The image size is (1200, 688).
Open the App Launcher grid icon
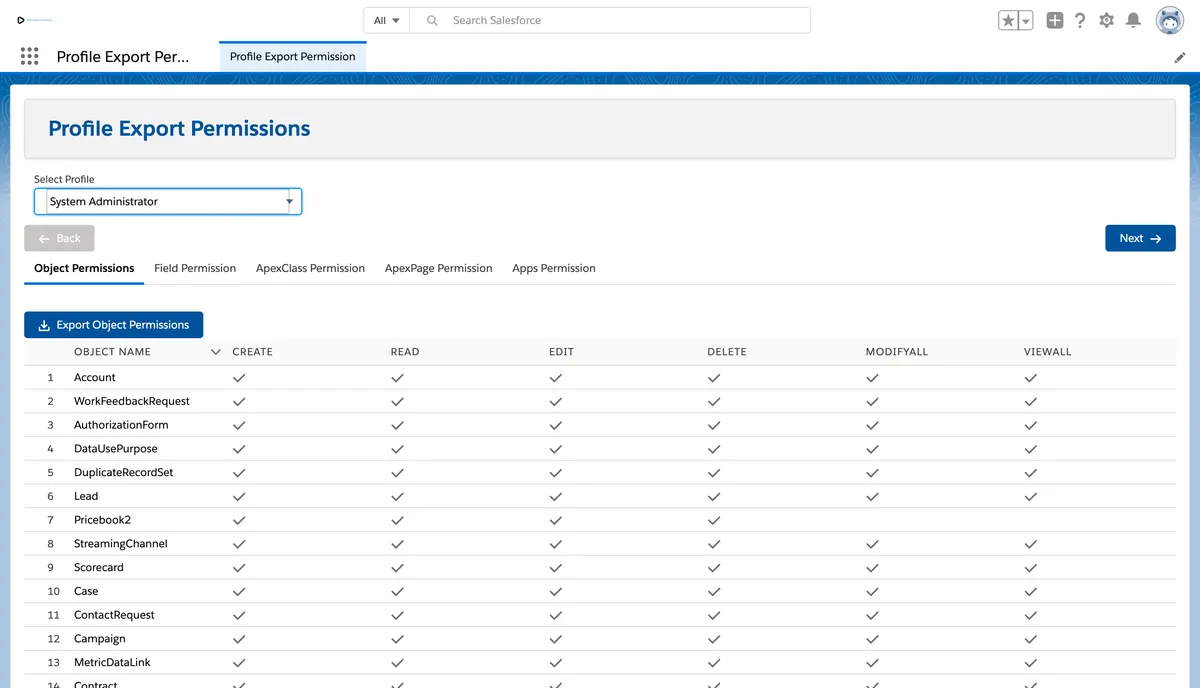point(29,56)
